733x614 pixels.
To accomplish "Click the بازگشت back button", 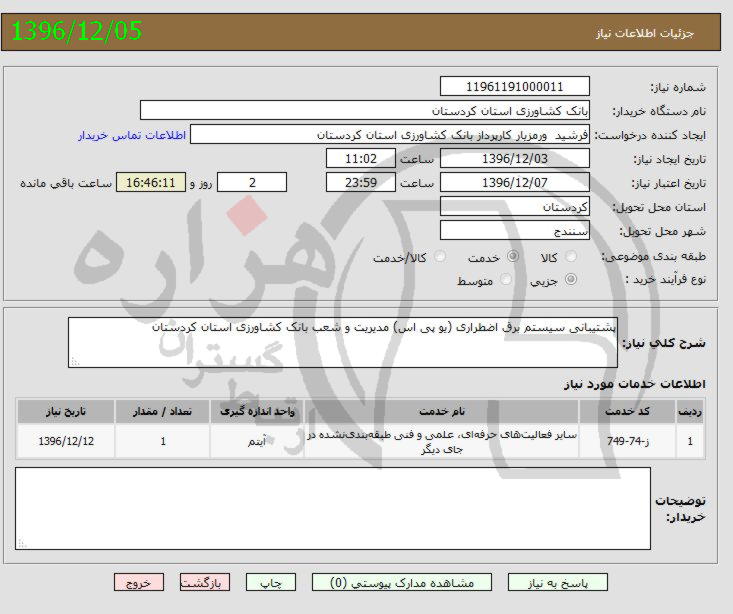I will (205, 583).
